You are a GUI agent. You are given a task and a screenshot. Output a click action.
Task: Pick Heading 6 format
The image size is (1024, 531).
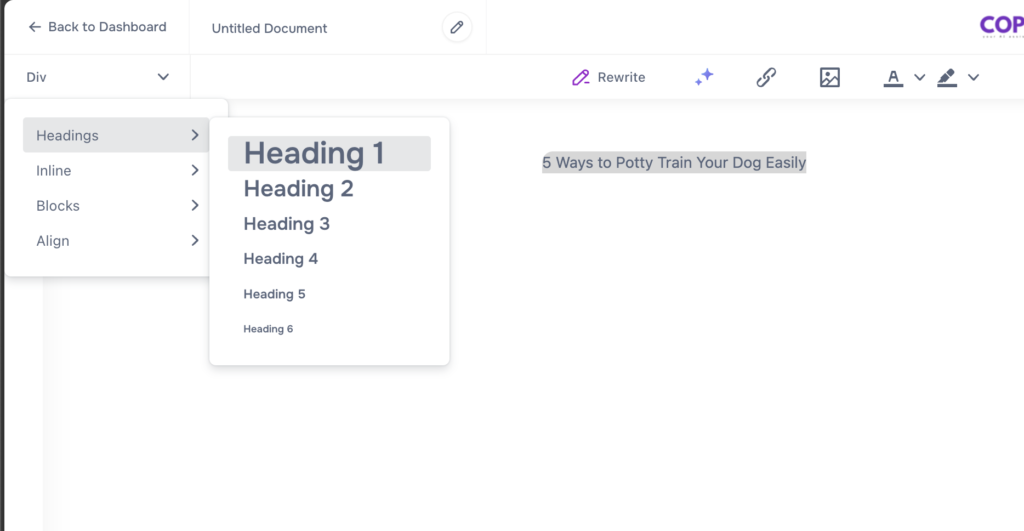tap(268, 329)
